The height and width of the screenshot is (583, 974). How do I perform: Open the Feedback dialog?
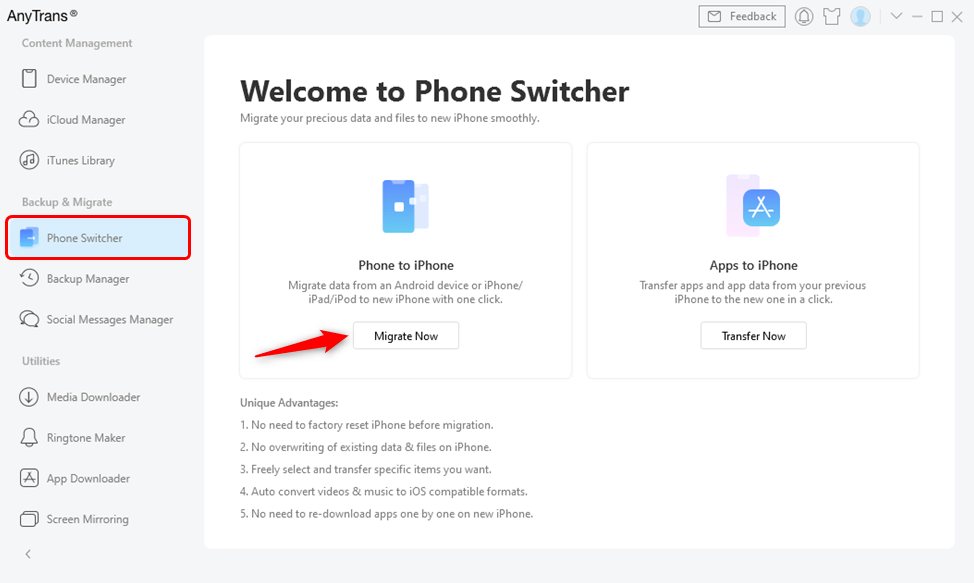[x=741, y=16]
